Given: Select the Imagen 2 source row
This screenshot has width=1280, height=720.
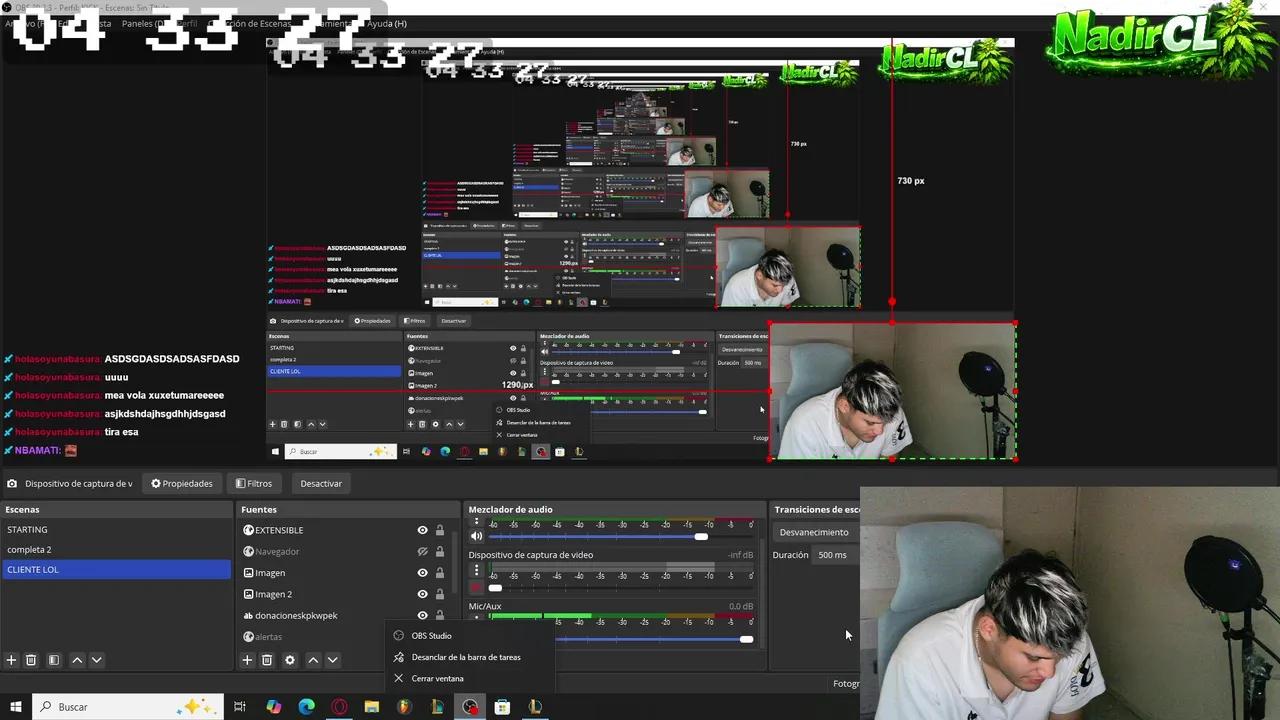Looking at the screenshot, I should click(x=344, y=594).
